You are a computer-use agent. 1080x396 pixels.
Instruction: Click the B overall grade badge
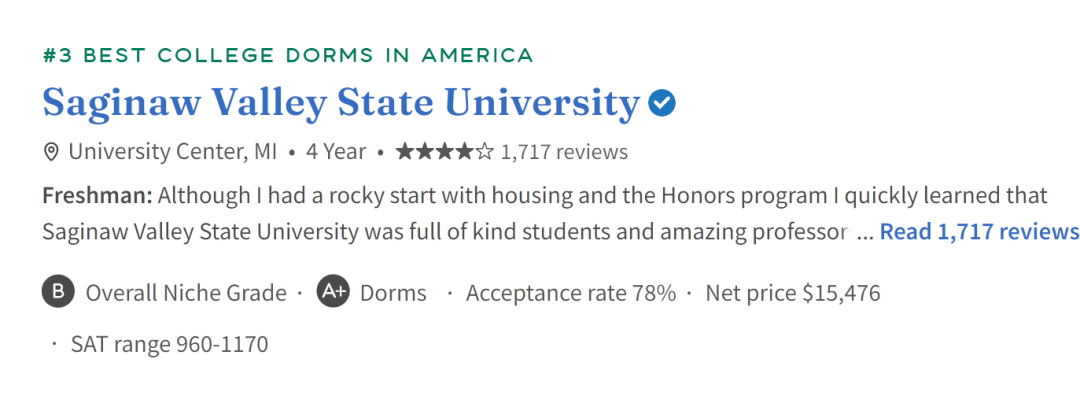[x=59, y=292]
